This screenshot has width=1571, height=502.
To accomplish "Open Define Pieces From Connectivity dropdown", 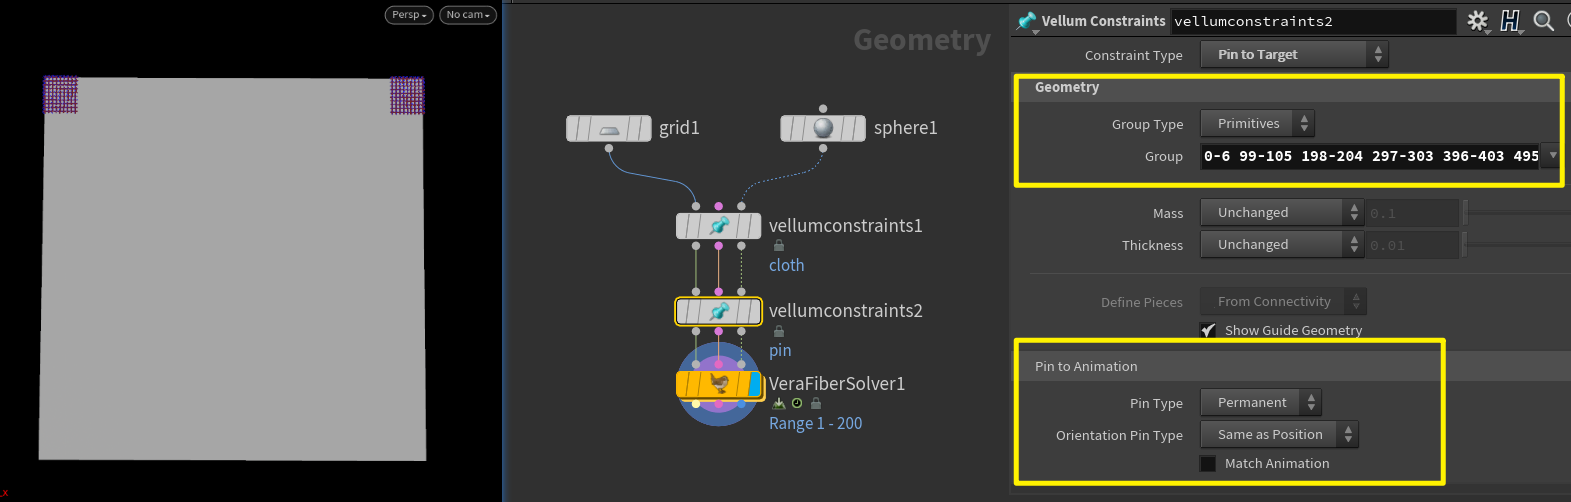I will pos(1283,301).
